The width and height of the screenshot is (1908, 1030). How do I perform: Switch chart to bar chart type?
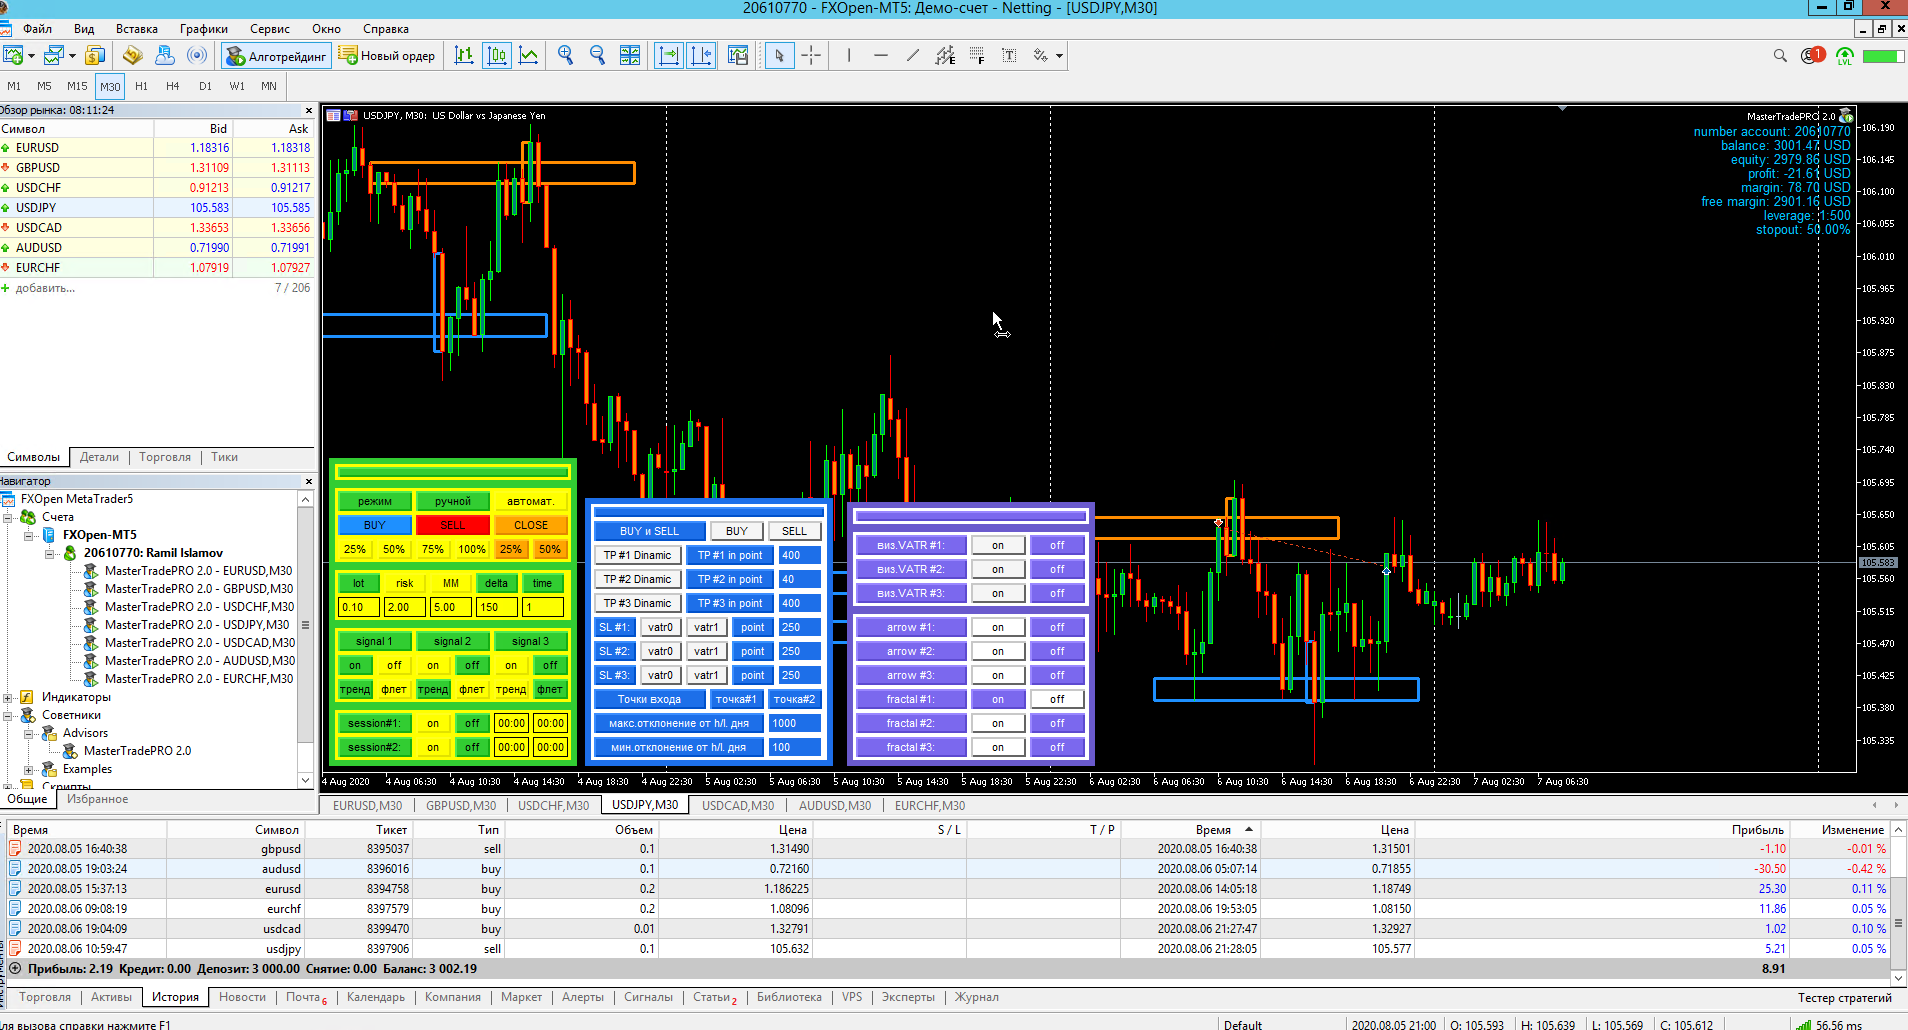464,56
